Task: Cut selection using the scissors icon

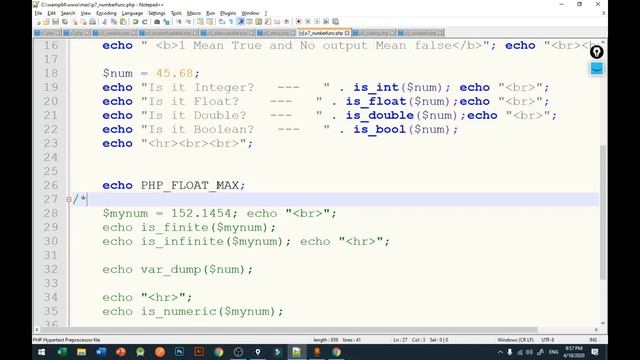Action: [104, 21]
